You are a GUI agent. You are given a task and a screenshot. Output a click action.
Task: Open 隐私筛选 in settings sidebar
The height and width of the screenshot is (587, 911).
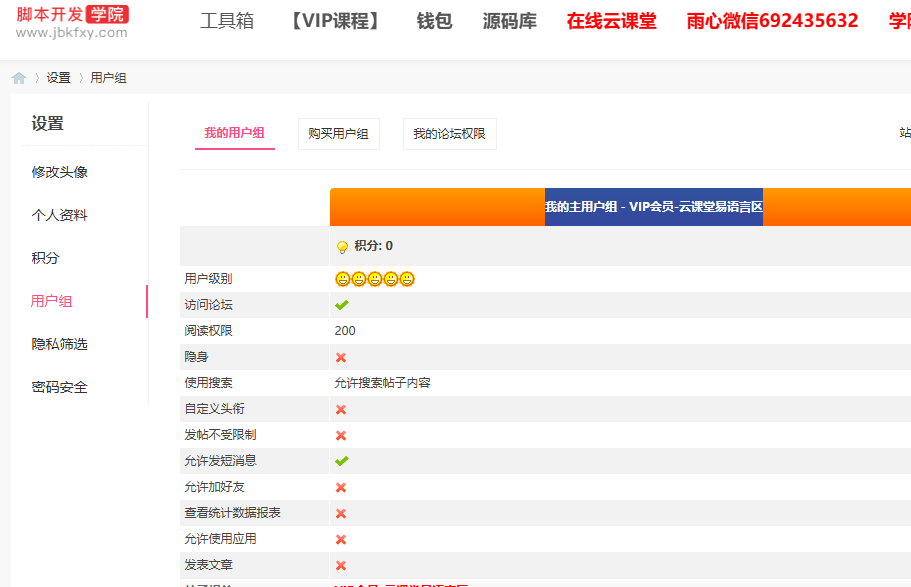point(59,344)
